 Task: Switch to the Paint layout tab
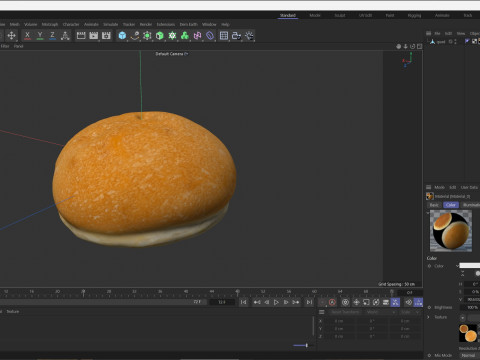tap(390, 15)
